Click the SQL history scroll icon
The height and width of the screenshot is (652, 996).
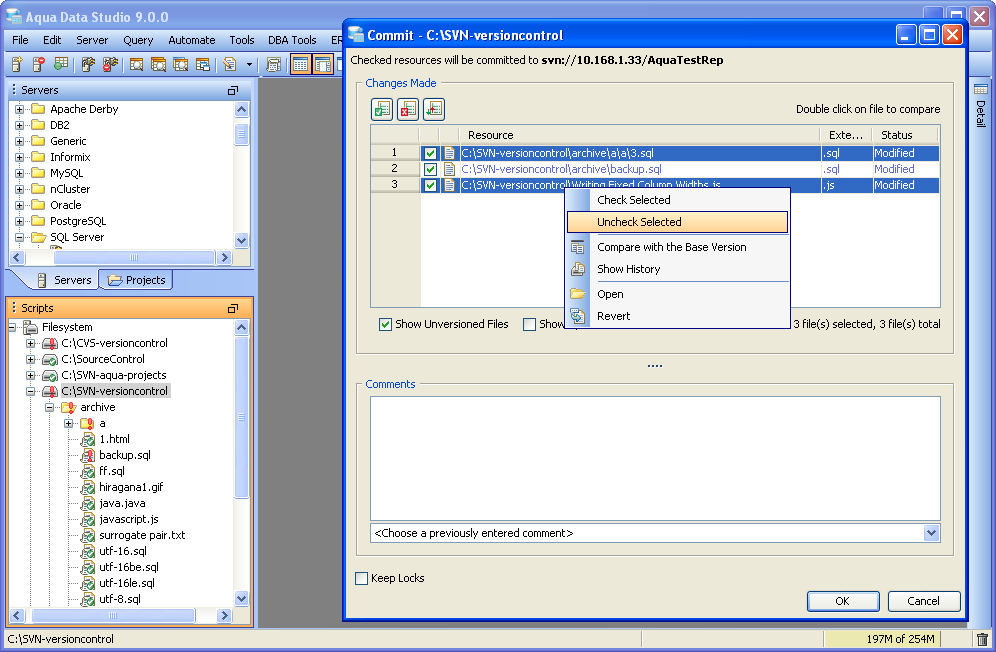click(x=273, y=64)
